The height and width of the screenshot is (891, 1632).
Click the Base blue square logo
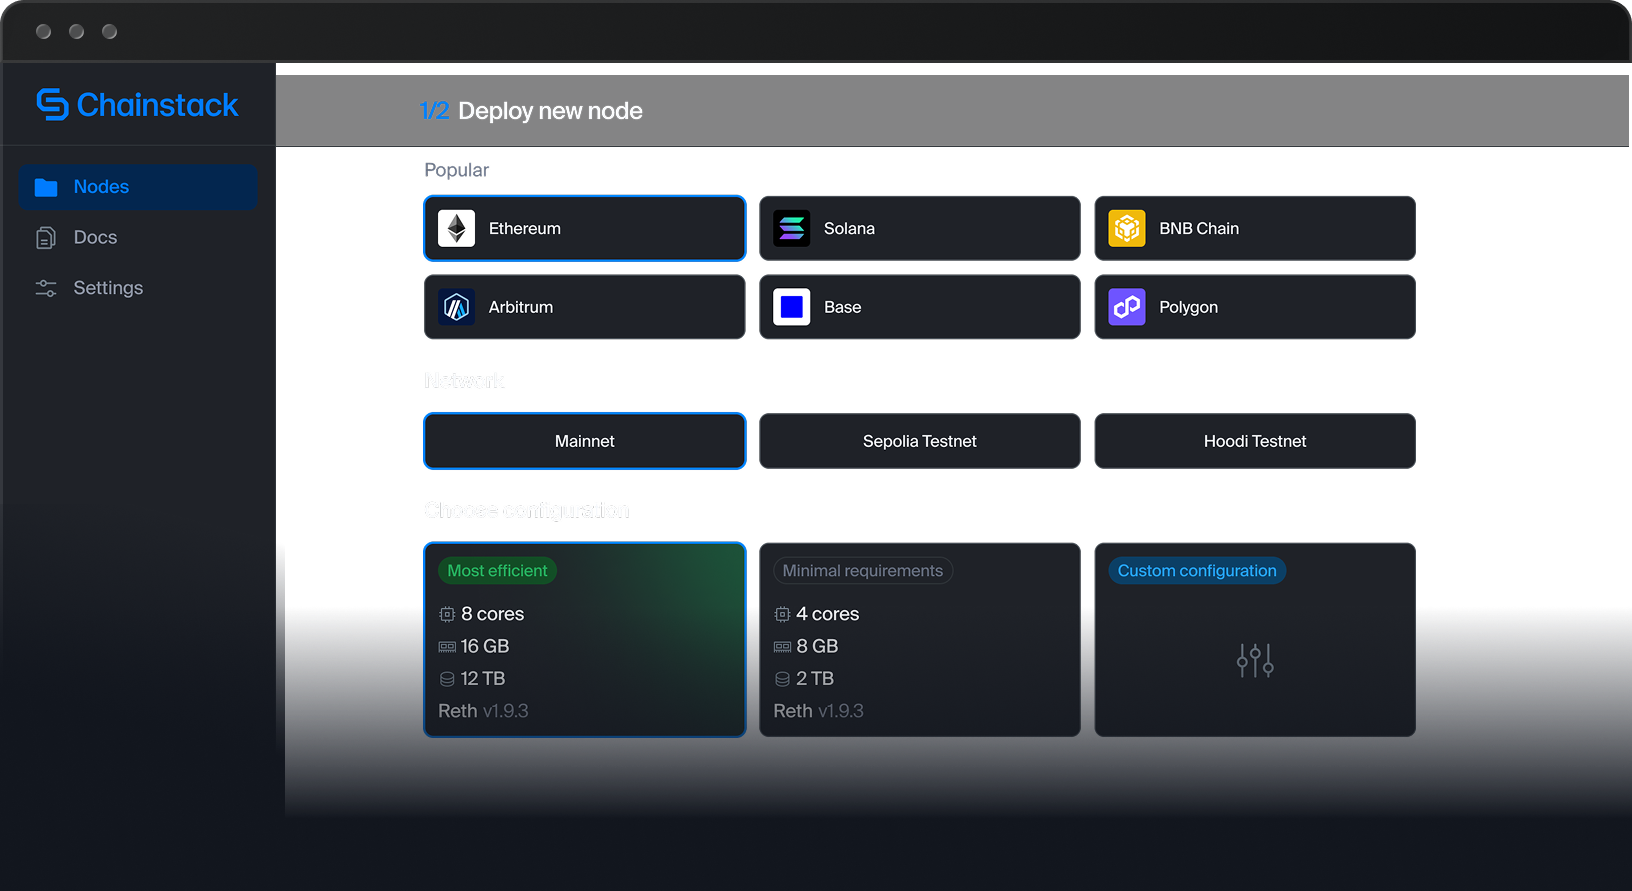[x=792, y=307]
